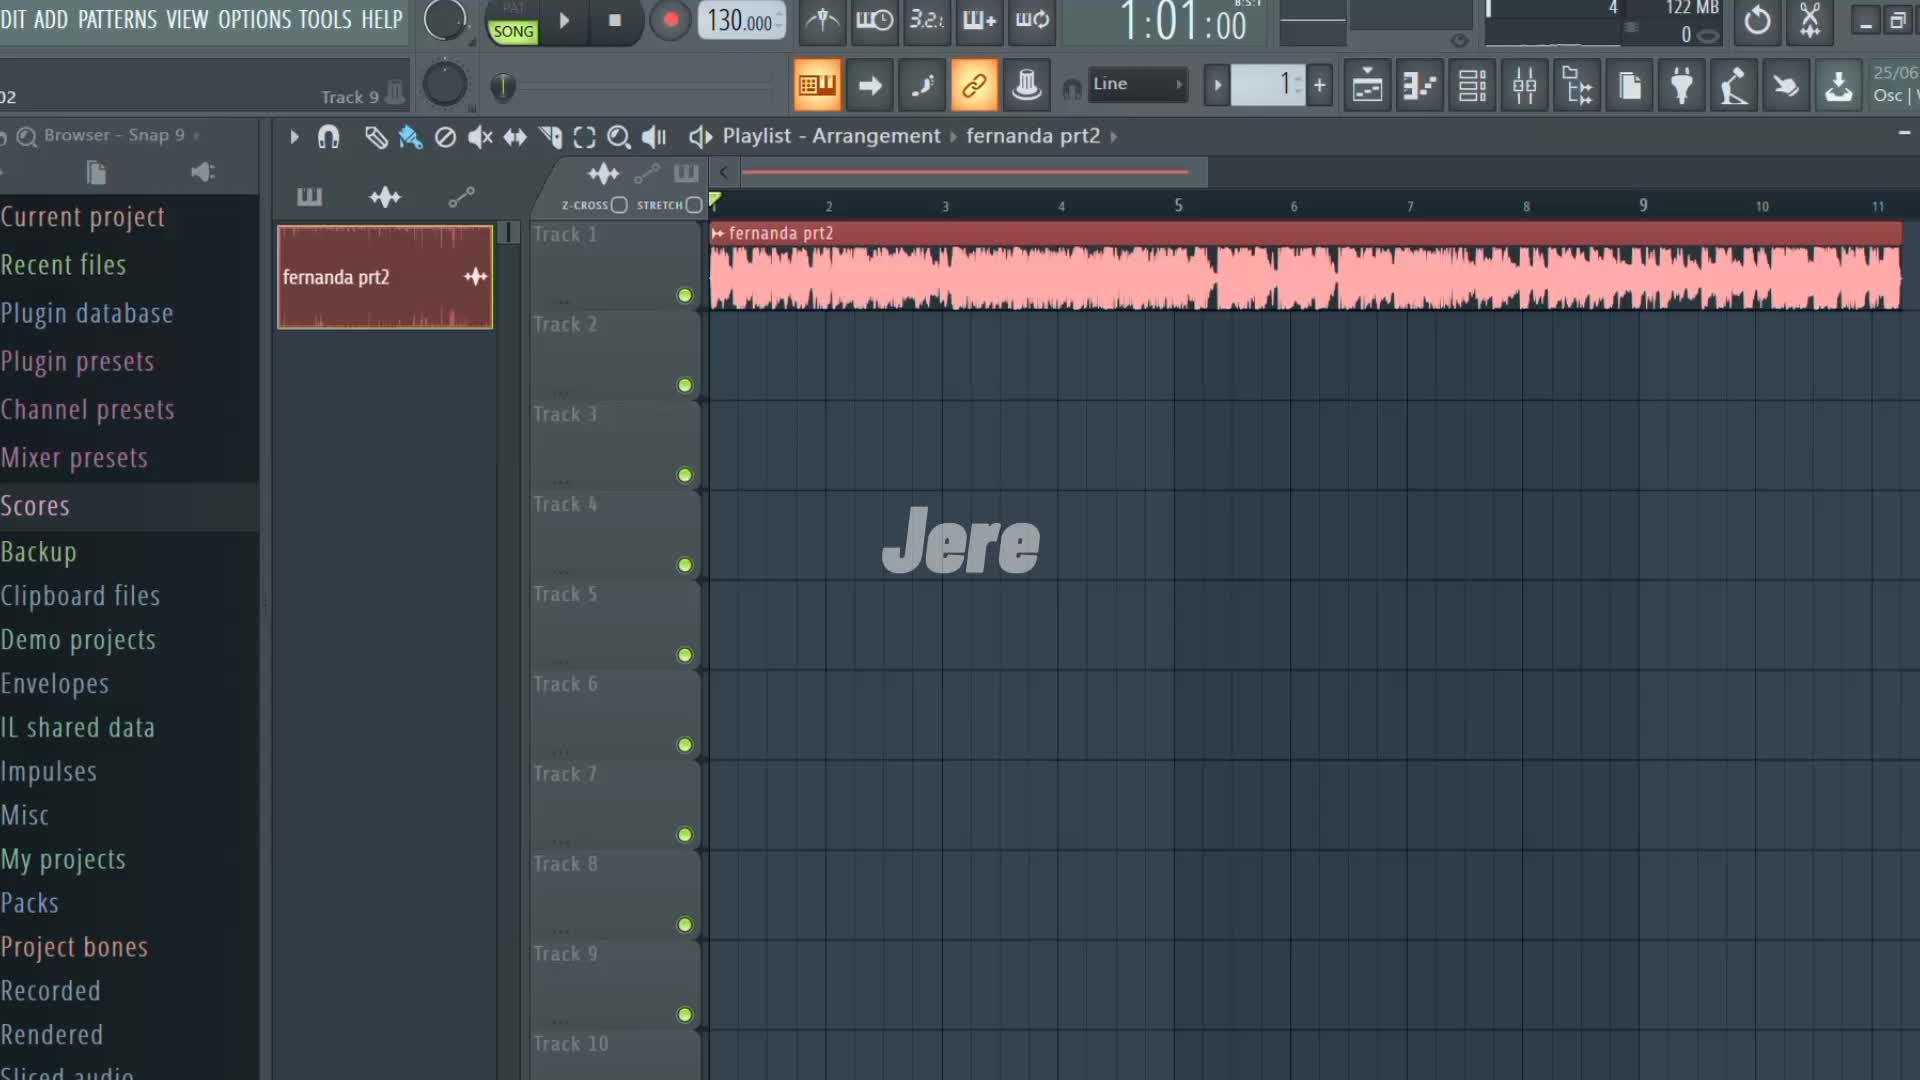Open the TOOLS menu
The width and height of the screenshot is (1920, 1080).
point(325,19)
